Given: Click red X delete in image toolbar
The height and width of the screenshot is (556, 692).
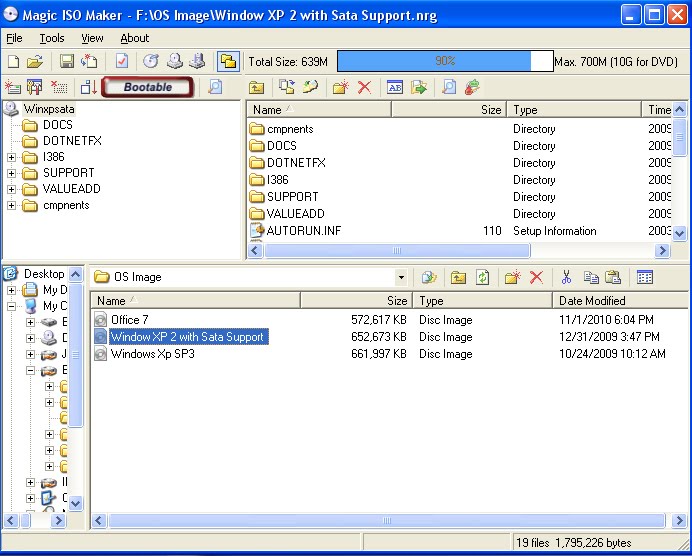Looking at the screenshot, I should click(x=364, y=87).
